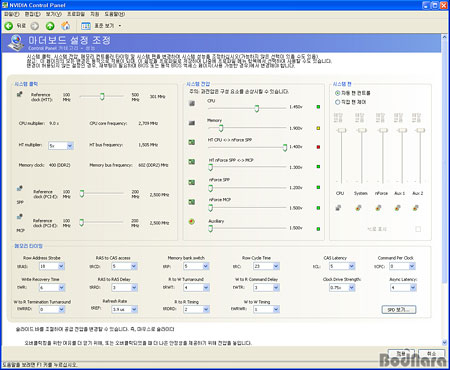Screen dimensions: 450x370
Task: Select the automatic fan control radio button
Action: (x=337, y=93)
